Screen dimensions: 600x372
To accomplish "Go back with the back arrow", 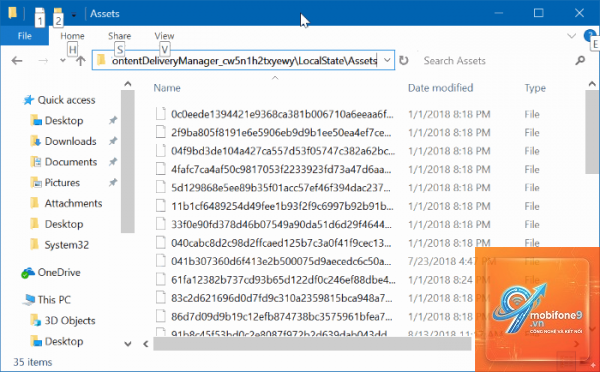I will point(17,60).
